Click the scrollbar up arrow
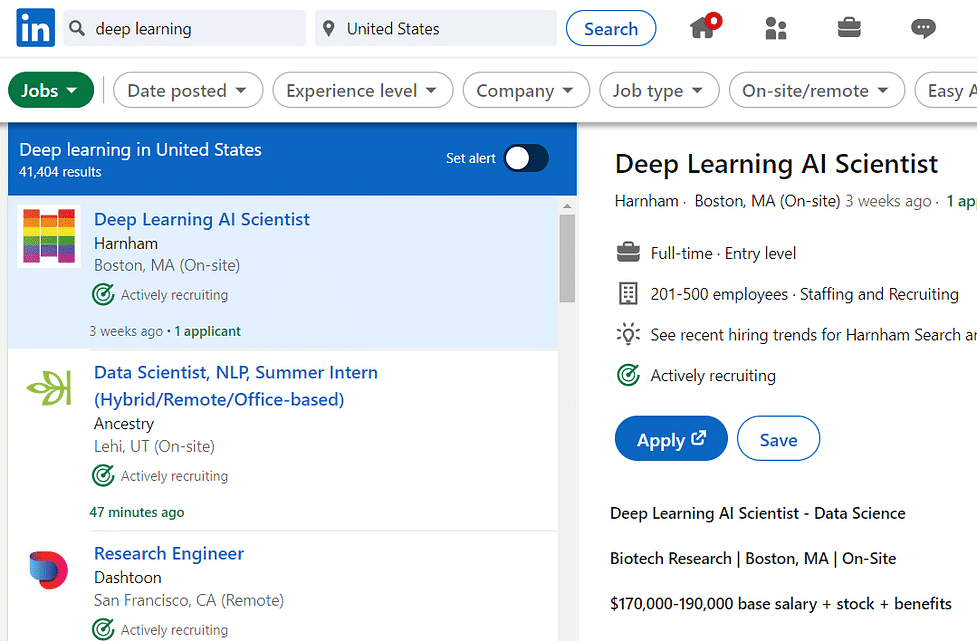The height and width of the screenshot is (641, 977). click(567, 206)
